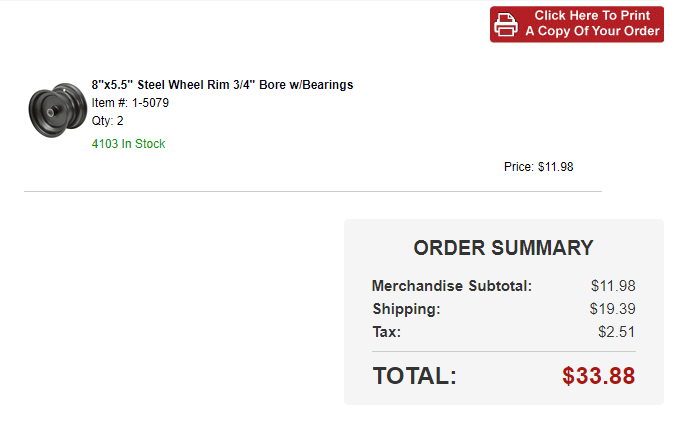The image size is (674, 423).
Task: Click the Merchandise Subtotal label
Action: (451, 286)
